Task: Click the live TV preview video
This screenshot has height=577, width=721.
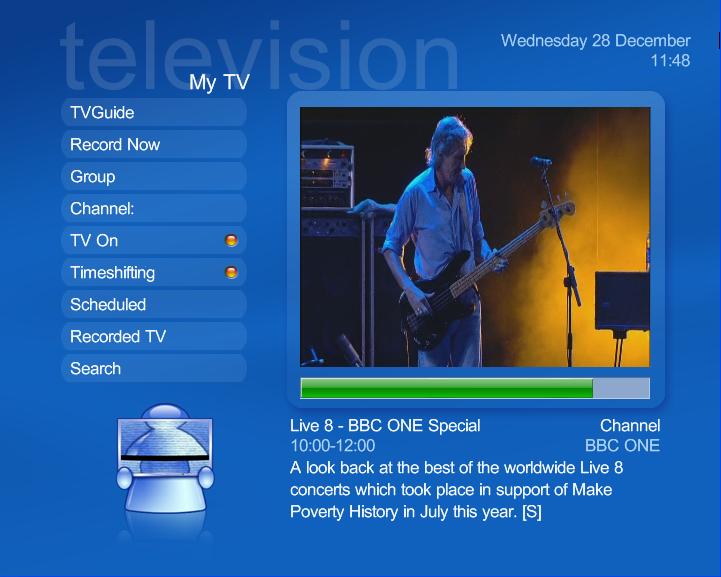Action: pyautogui.click(x=475, y=237)
